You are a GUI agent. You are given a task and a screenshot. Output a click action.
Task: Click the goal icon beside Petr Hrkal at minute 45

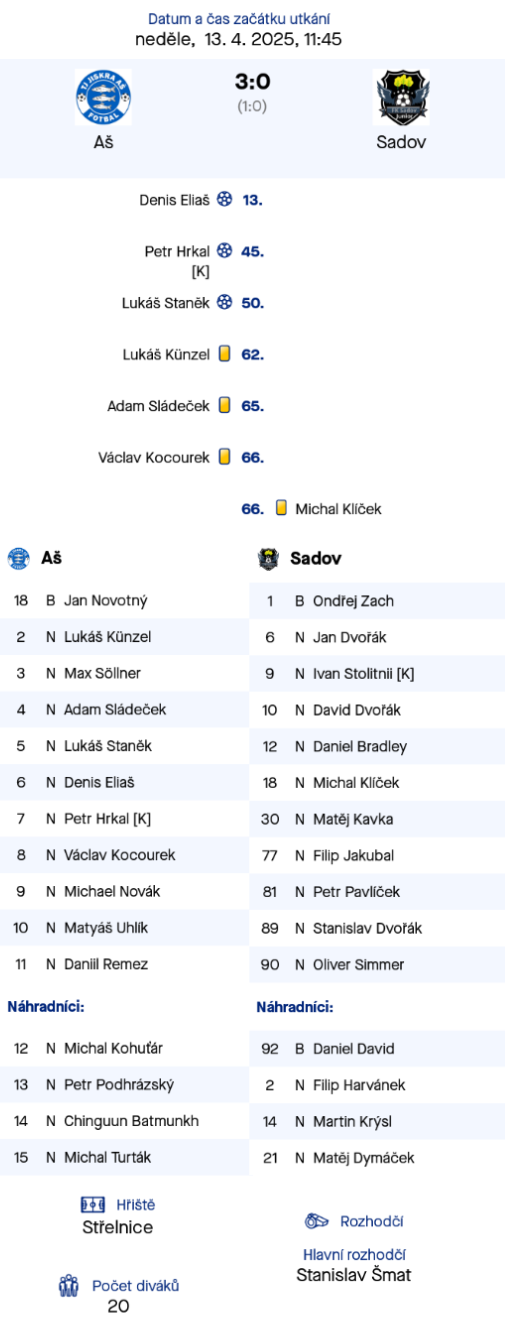(225, 251)
